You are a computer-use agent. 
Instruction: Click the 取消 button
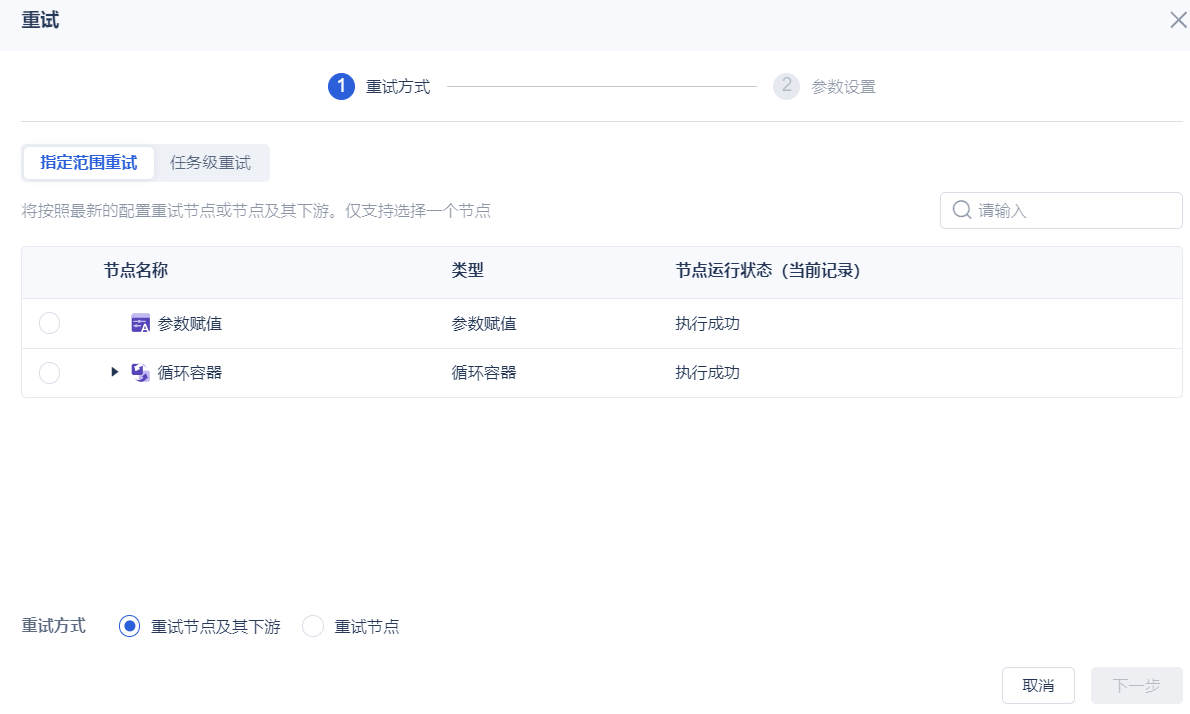click(x=1038, y=685)
